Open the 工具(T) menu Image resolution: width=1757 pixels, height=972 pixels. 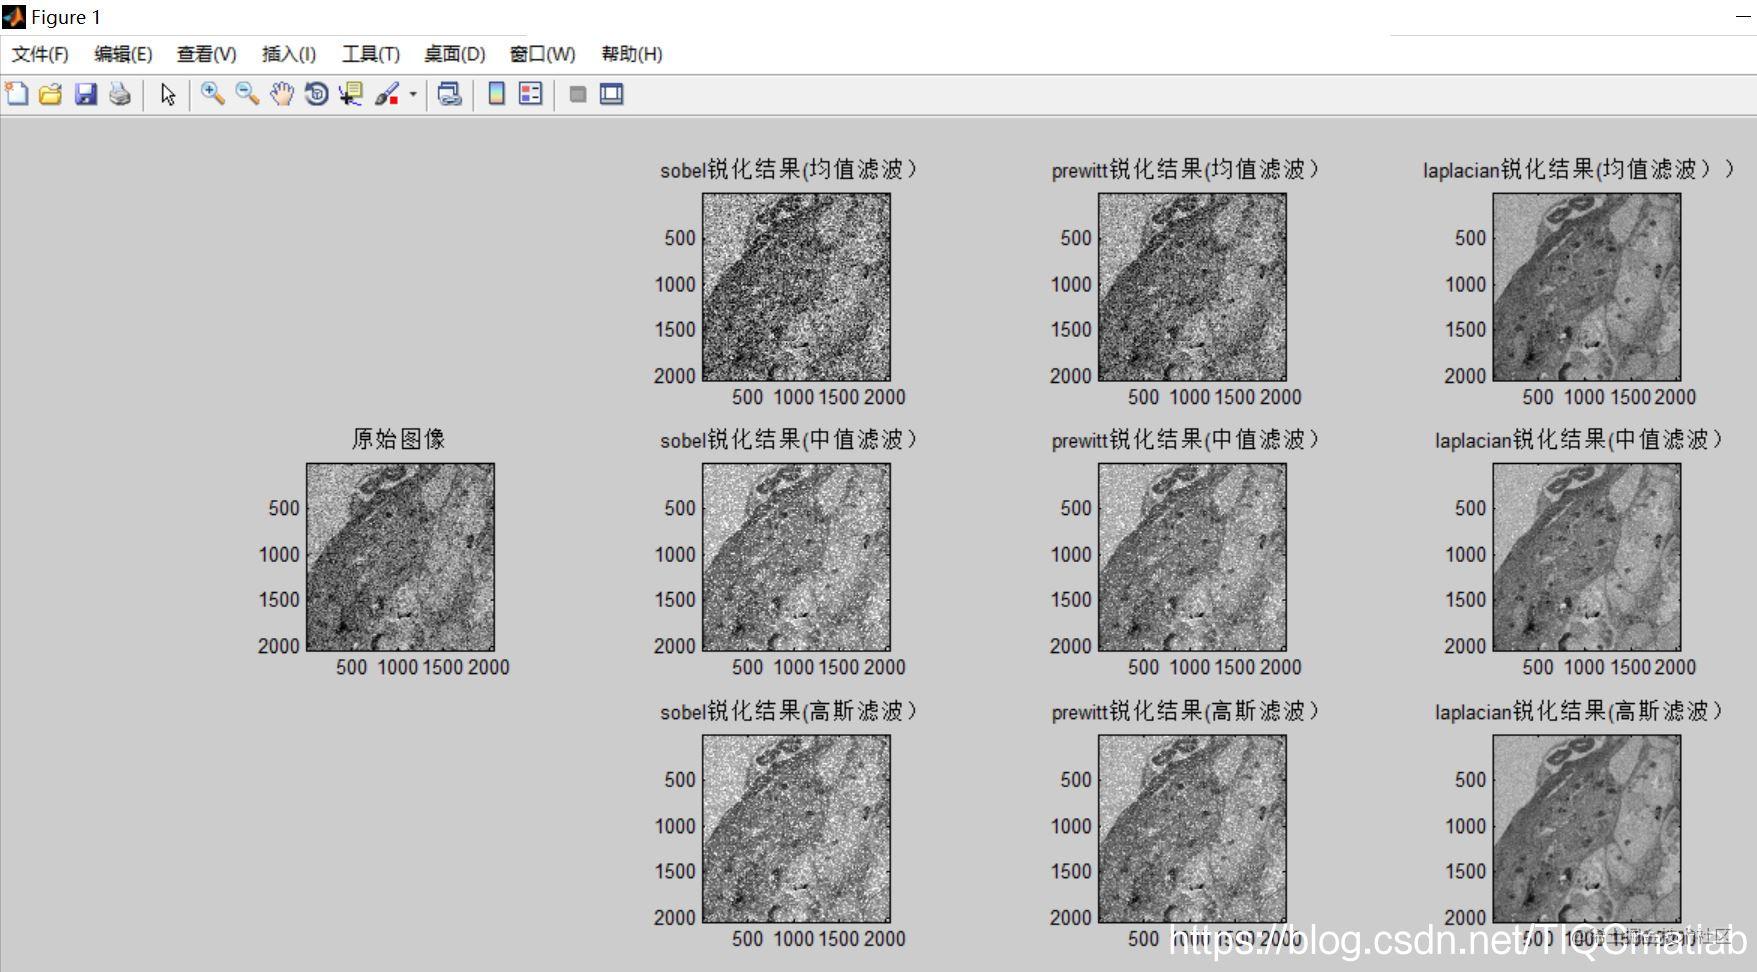click(x=371, y=54)
